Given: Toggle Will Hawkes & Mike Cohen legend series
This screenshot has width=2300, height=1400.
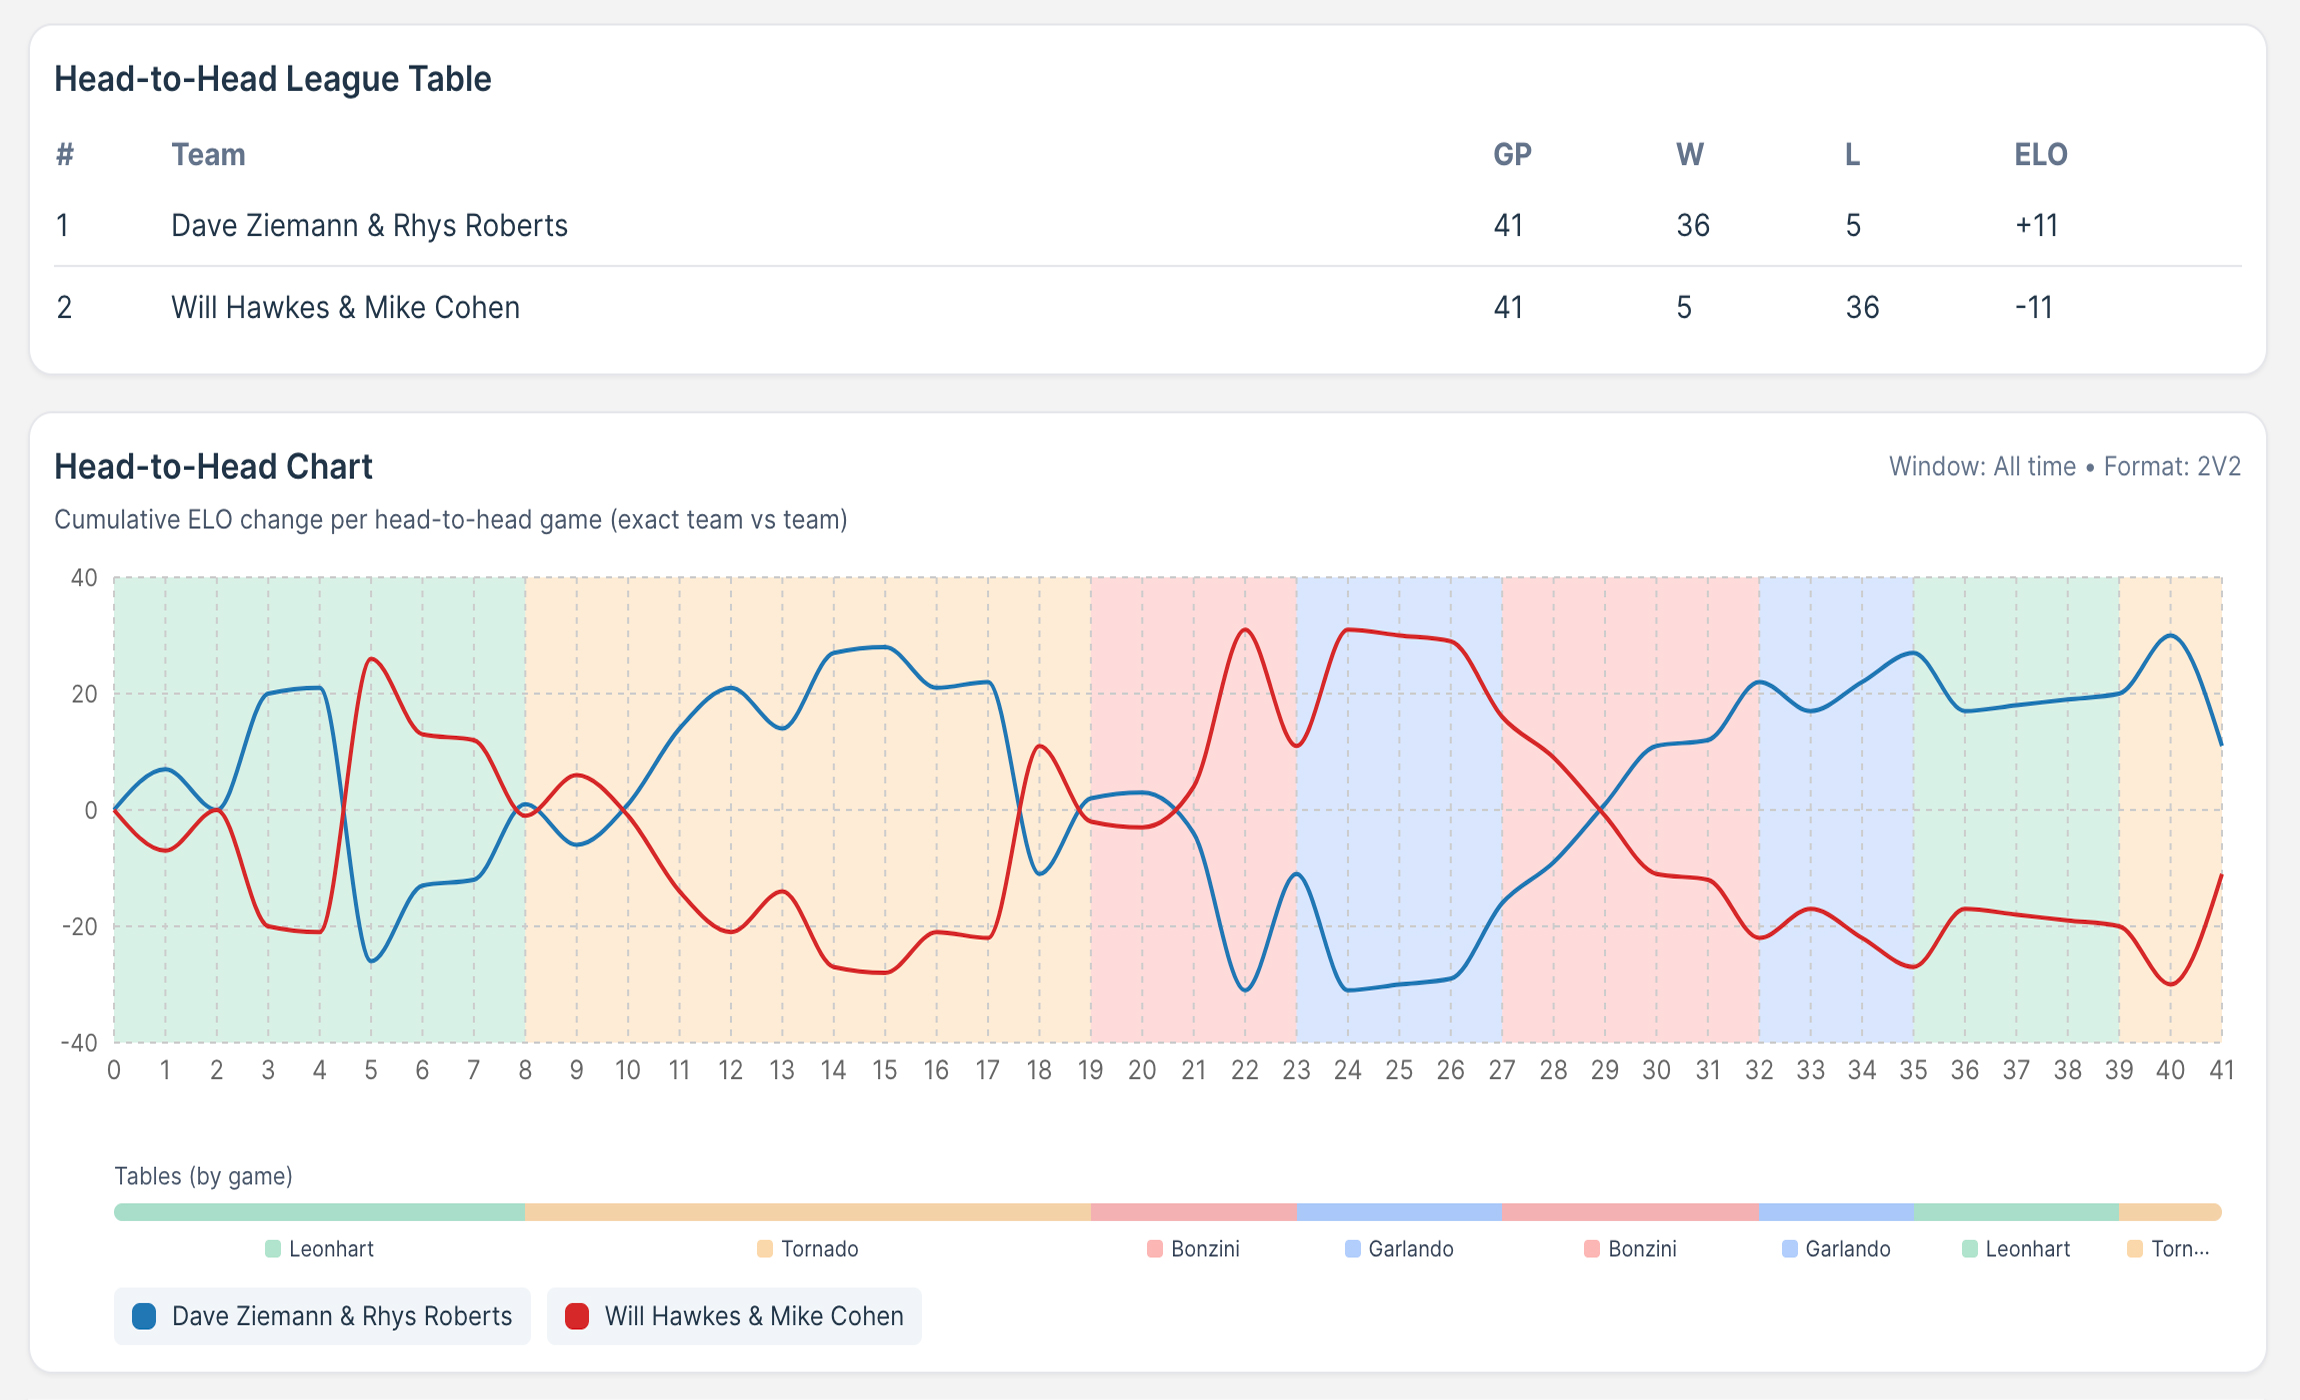Looking at the screenshot, I should pyautogui.click(x=734, y=1316).
